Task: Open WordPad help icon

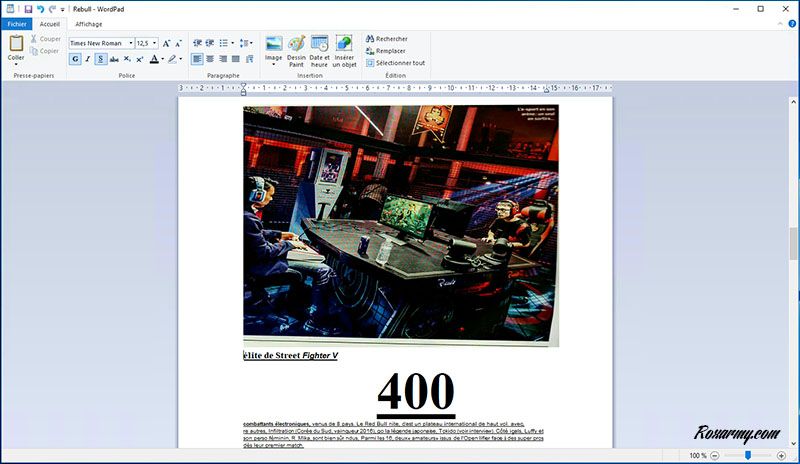Action: coord(792,23)
